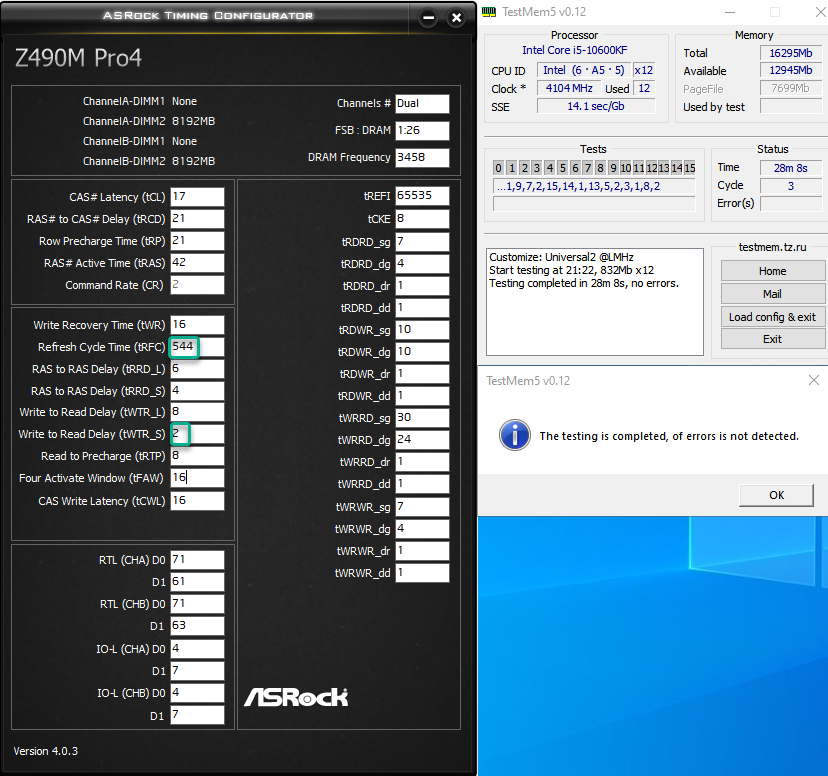The width and height of the screenshot is (828, 776).
Task: Click the blue info icon in the dialog
Action: point(515,435)
